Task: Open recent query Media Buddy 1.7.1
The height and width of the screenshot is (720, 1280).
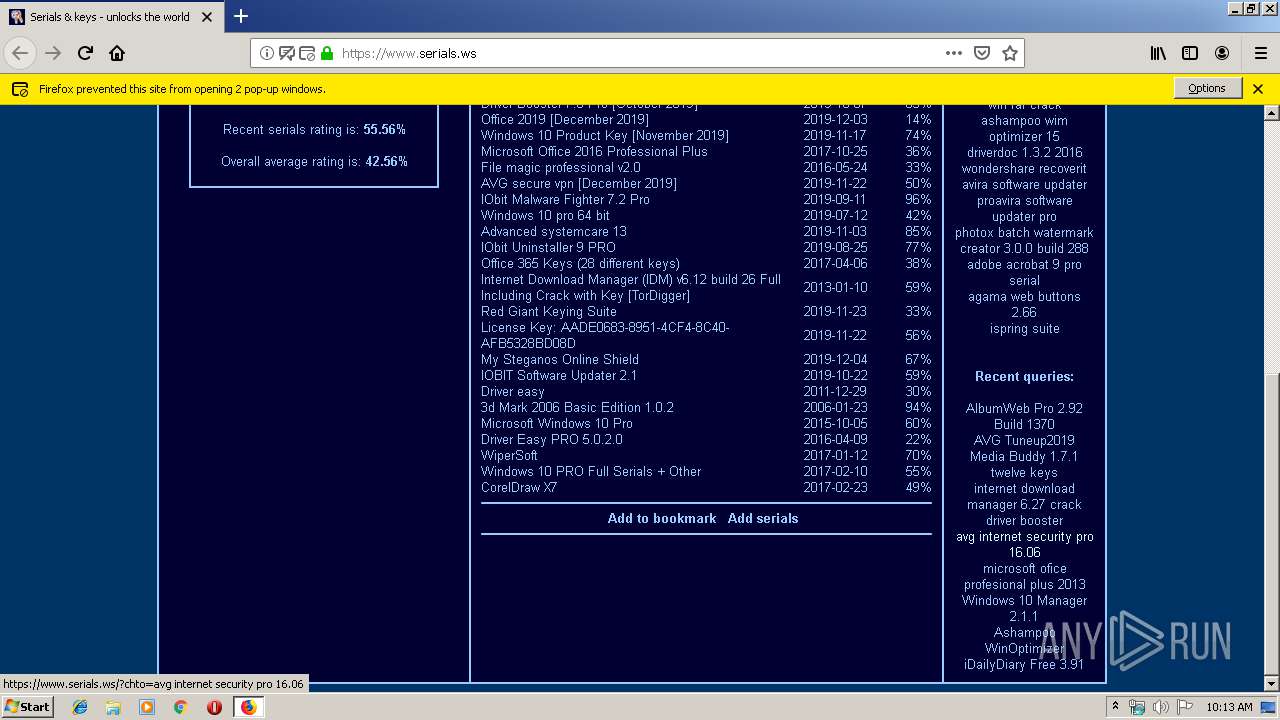Action: (1024, 456)
